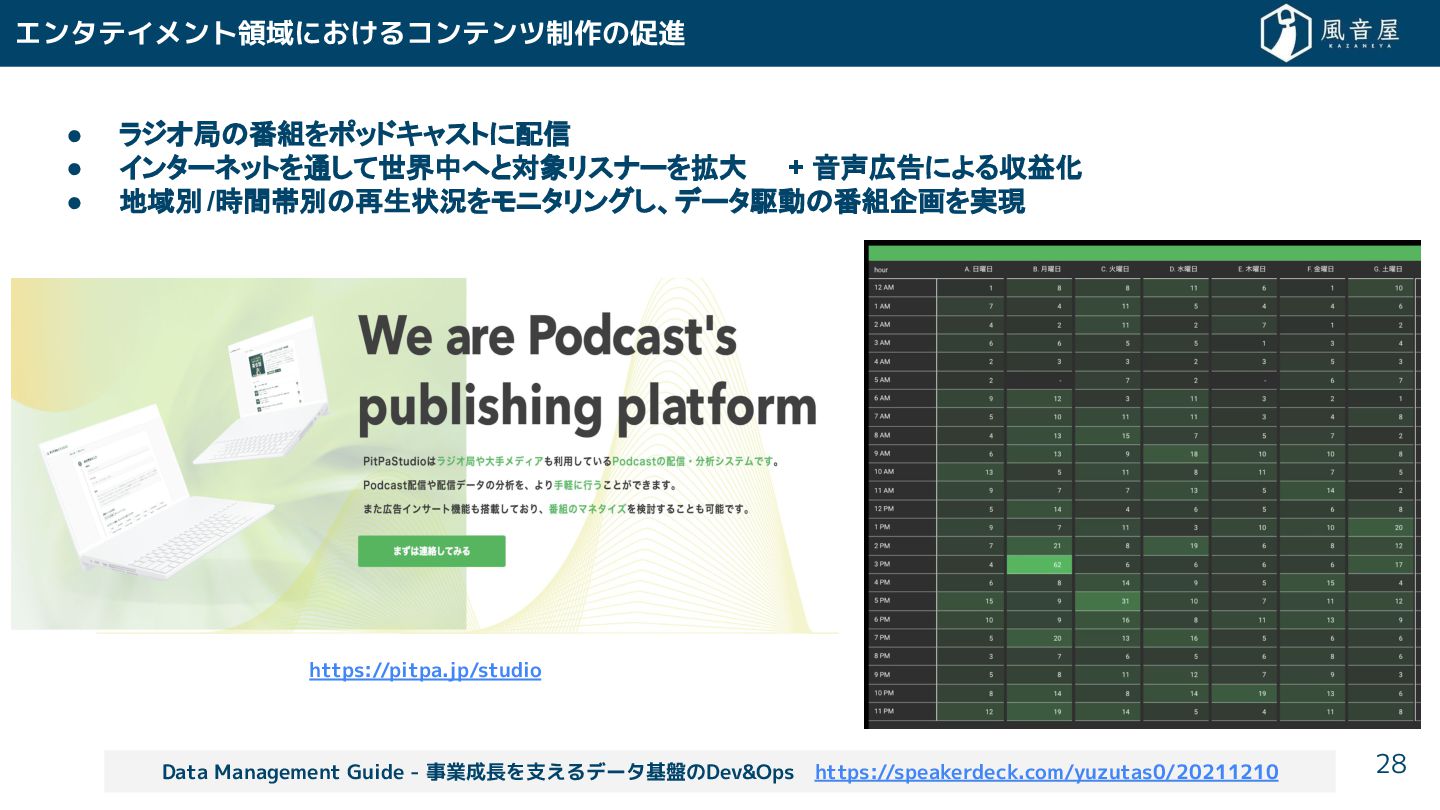Click the '12 PM' row label
1440x810 pixels.
point(884,508)
